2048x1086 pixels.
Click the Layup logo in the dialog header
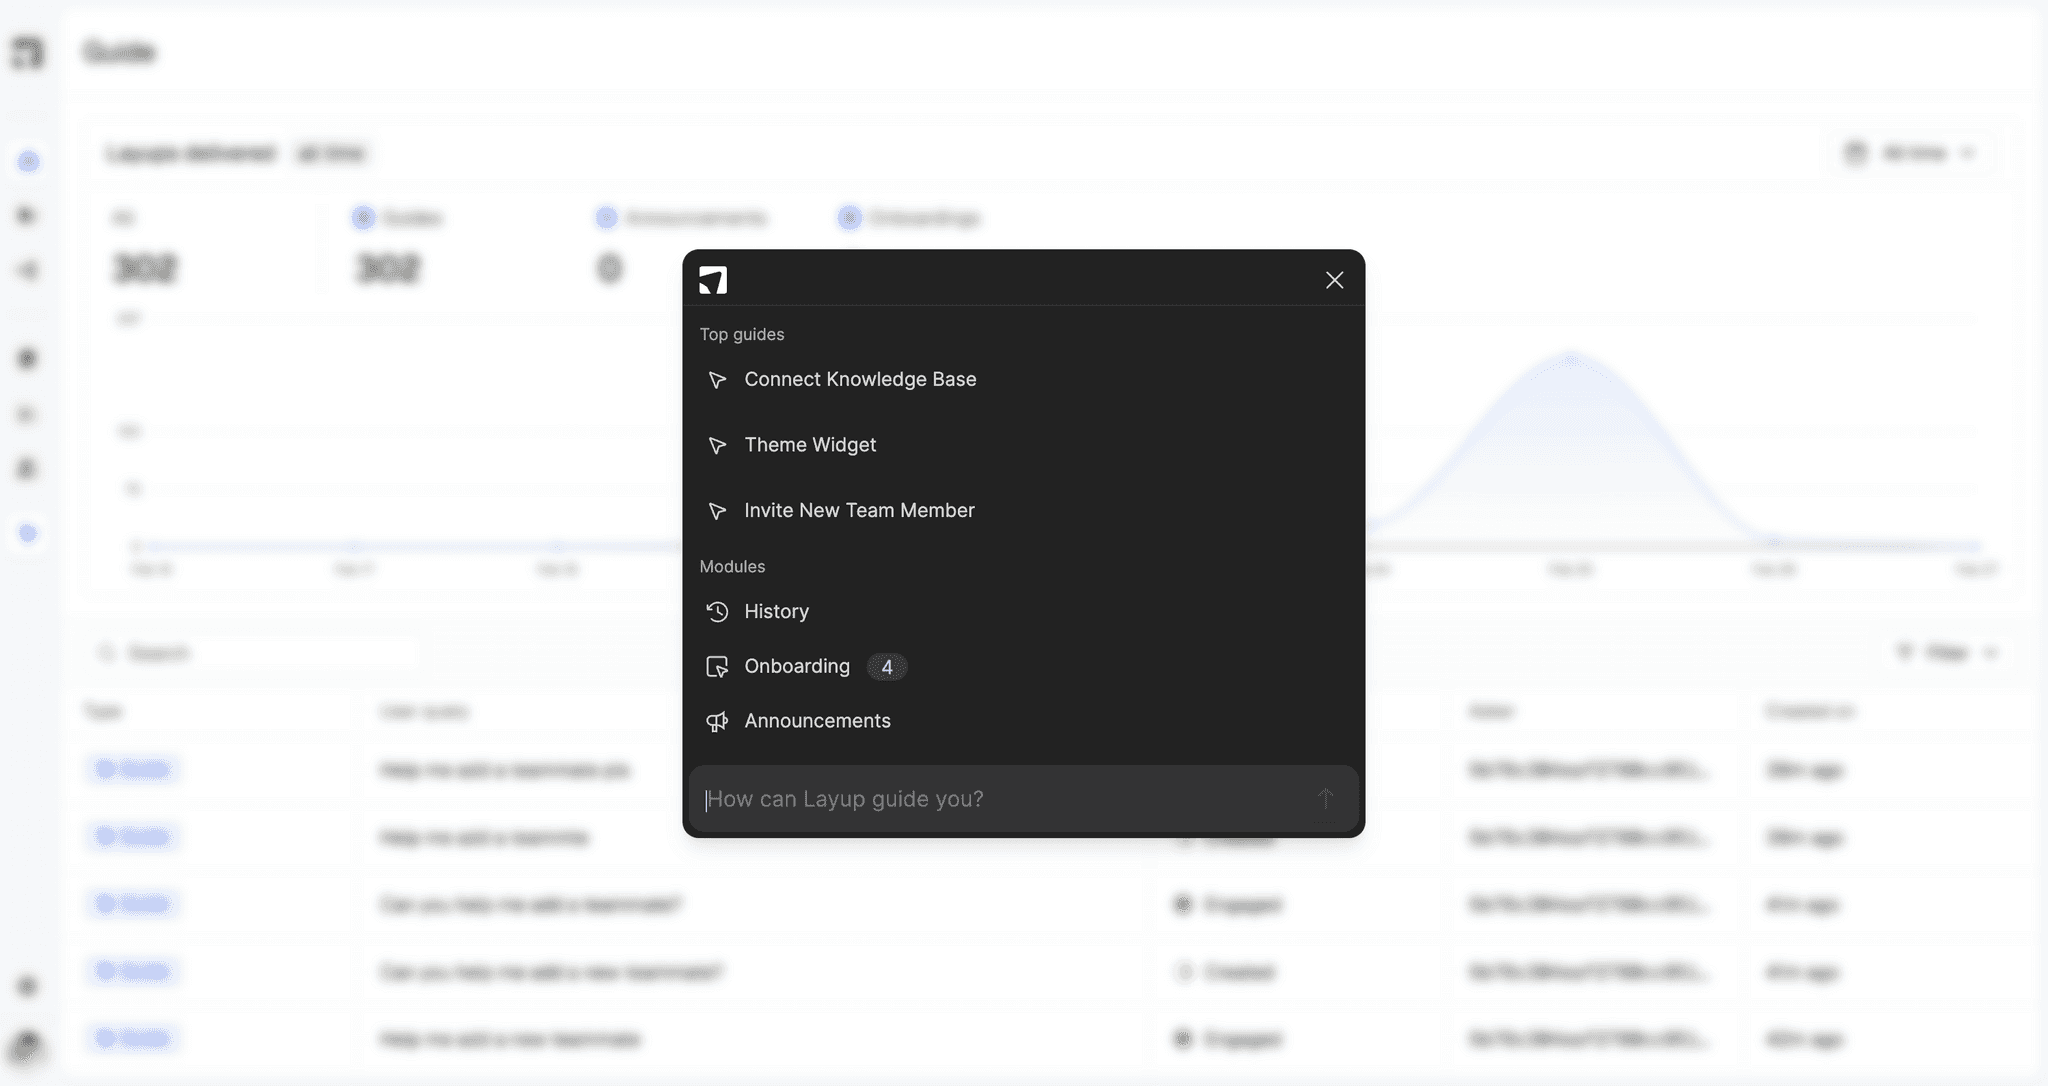(714, 280)
